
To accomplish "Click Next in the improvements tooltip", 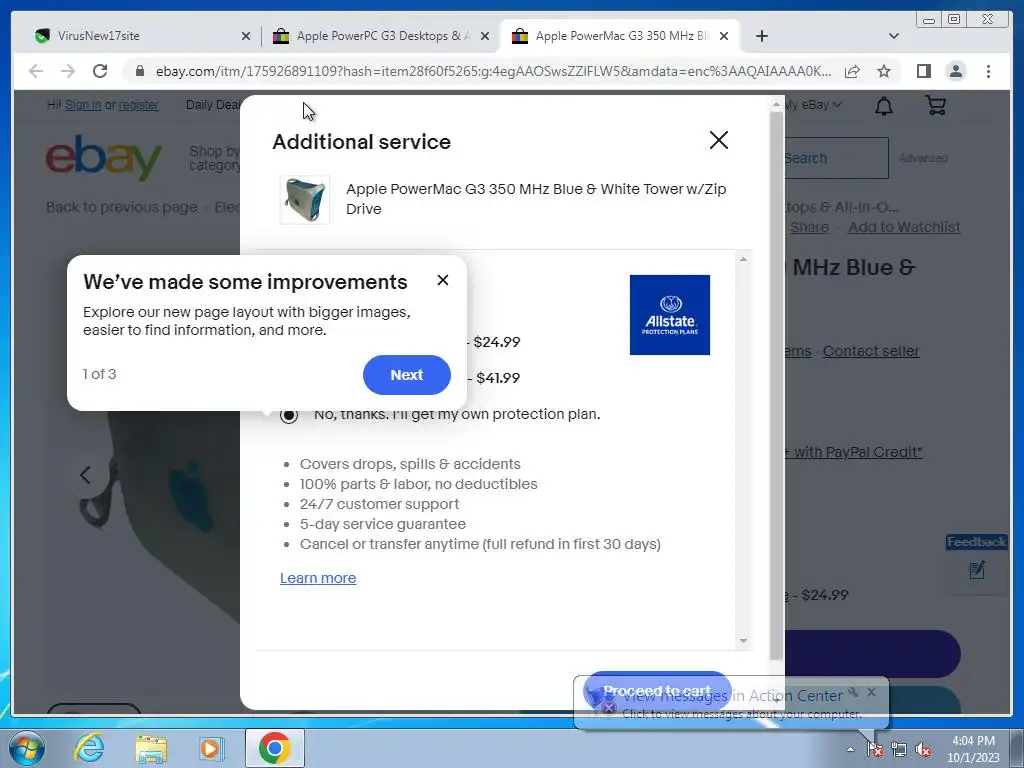I will [407, 375].
